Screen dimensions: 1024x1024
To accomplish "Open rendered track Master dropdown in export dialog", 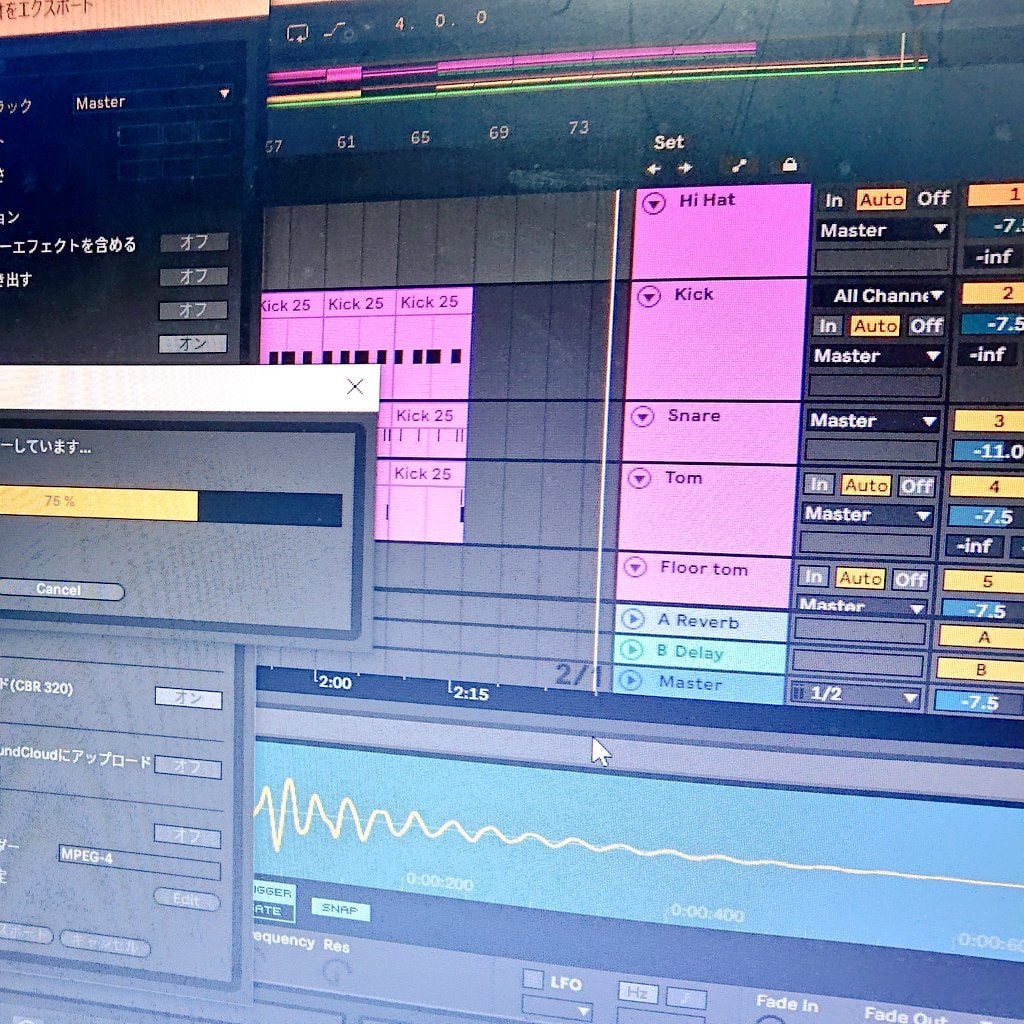I will [152, 101].
